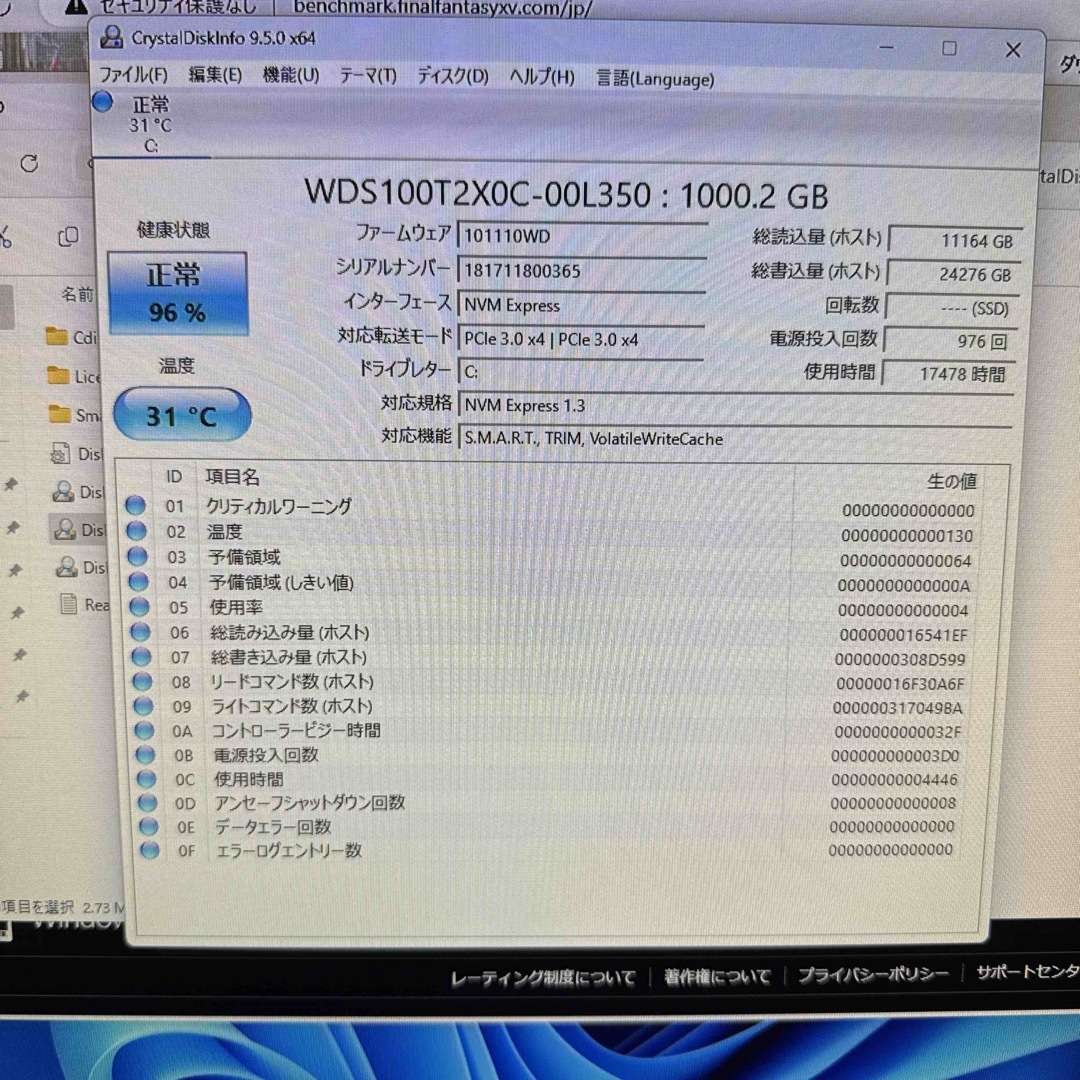This screenshot has height=1080, width=1080.
Task: Open the ファイル(F) menu
Action: tap(133, 74)
